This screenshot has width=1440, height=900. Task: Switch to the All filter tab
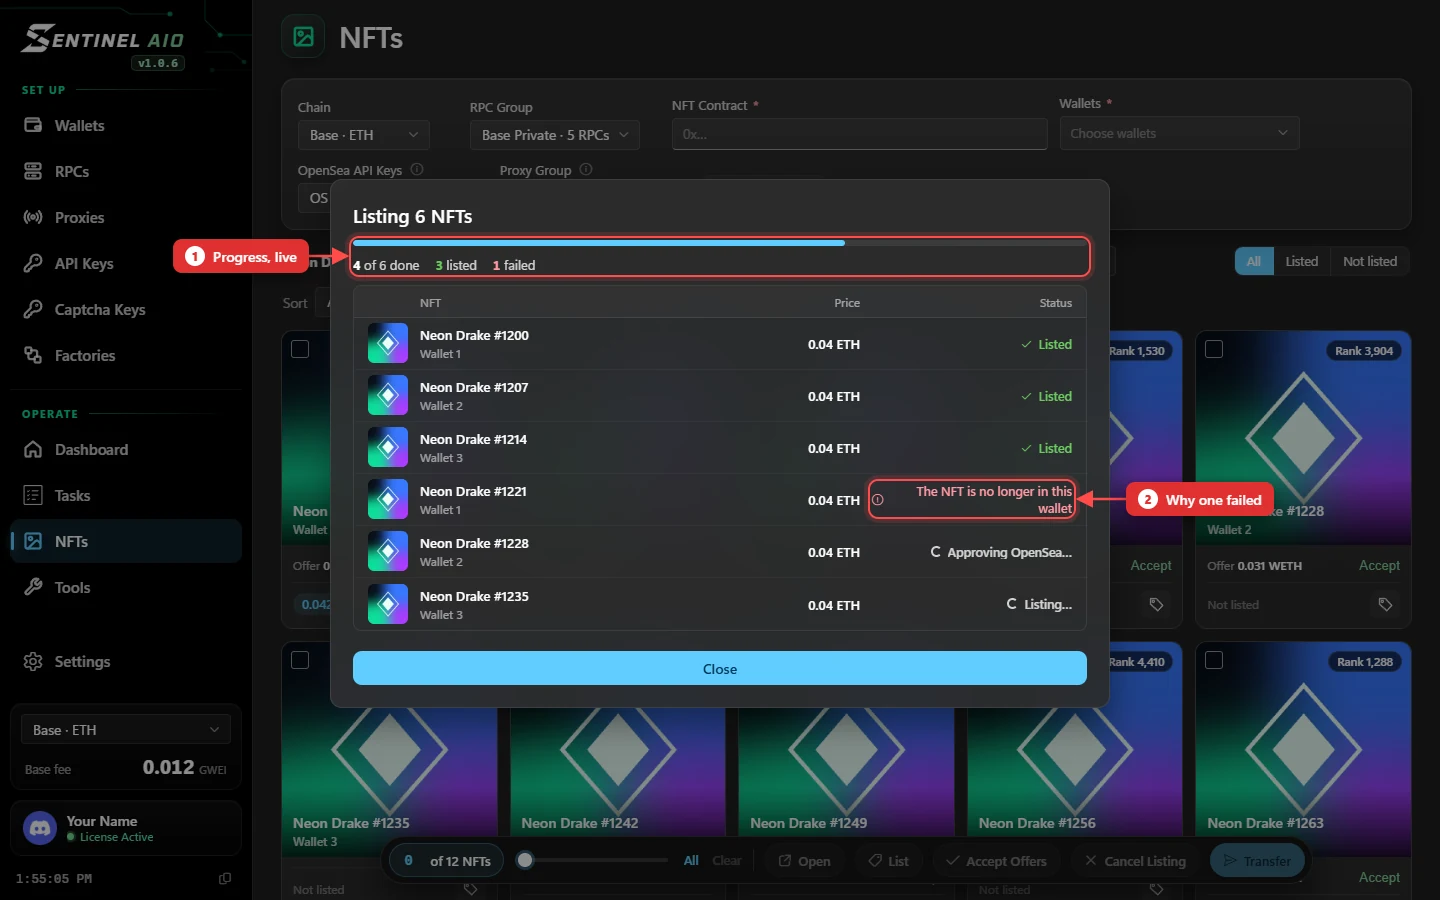point(1254,261)
